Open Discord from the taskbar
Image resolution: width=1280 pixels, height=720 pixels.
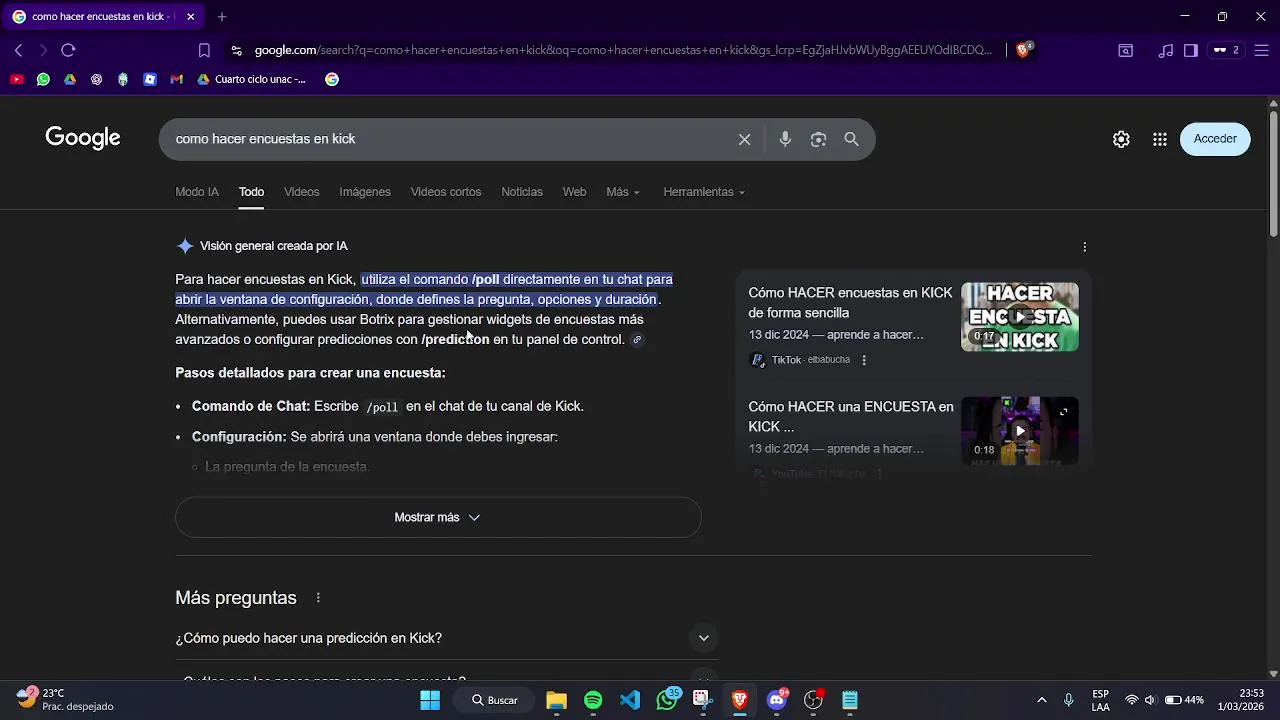(777, 700)
